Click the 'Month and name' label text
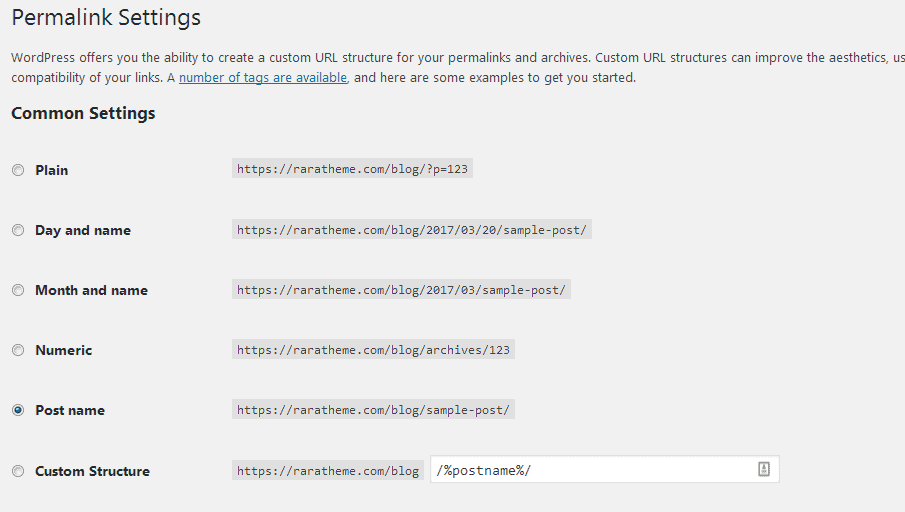Image resolution: width=905 pixels, height=512 pixels. (91, 290)
